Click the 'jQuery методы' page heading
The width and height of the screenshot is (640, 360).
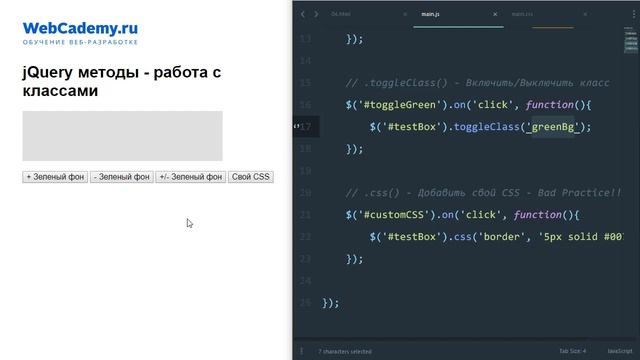[x=122, y=81]
